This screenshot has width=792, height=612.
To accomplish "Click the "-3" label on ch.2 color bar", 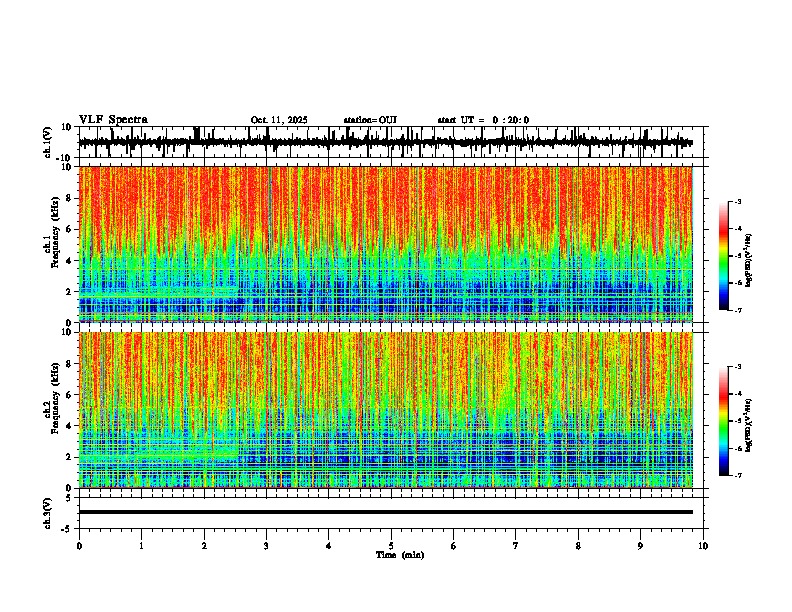I will 738,367.
